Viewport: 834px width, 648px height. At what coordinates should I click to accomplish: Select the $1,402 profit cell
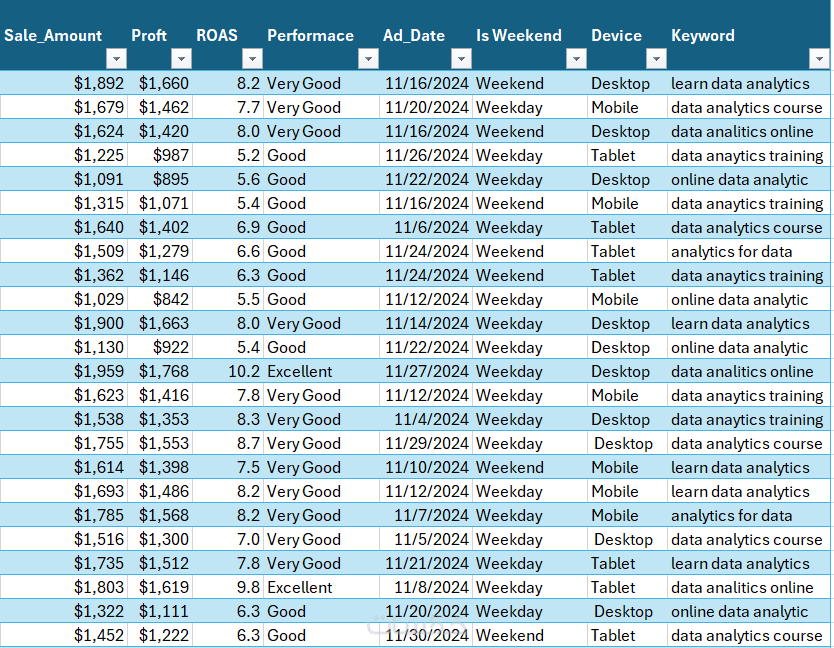point(160,227)
